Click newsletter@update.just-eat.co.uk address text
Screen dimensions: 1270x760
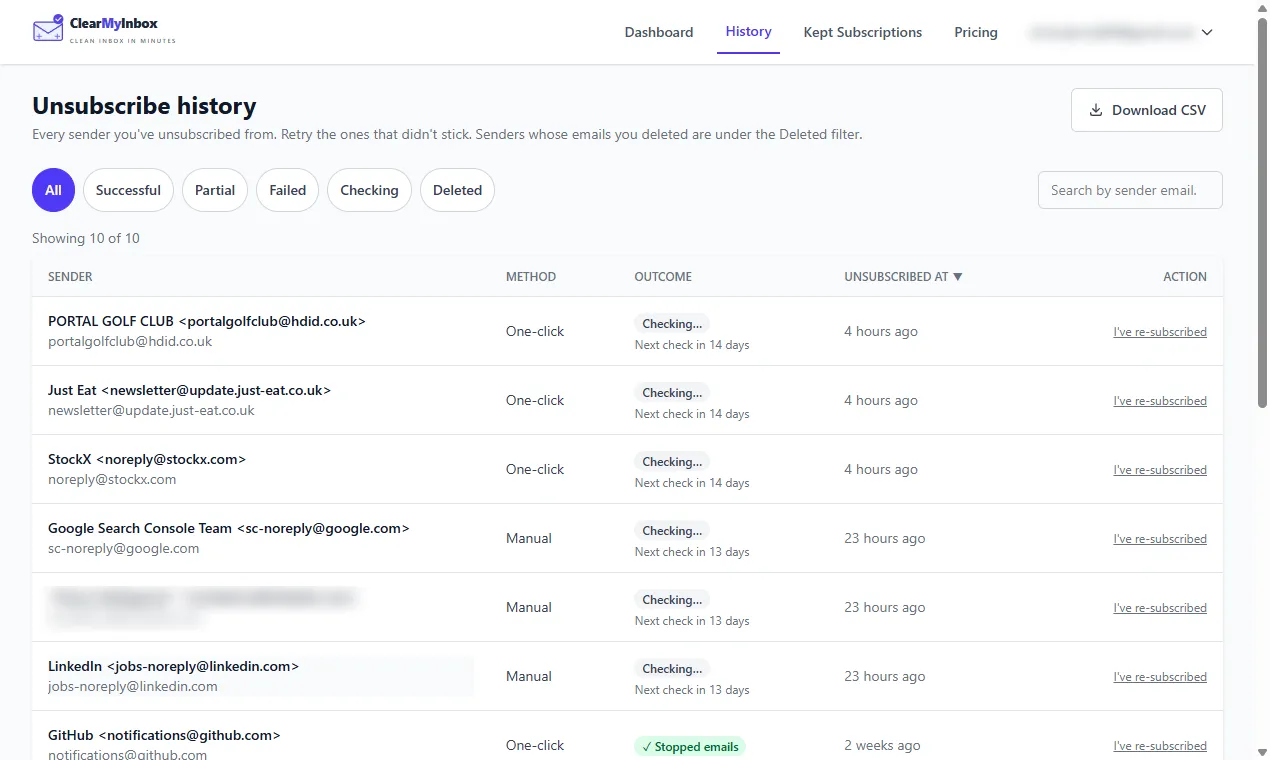[x=151, y=411]
